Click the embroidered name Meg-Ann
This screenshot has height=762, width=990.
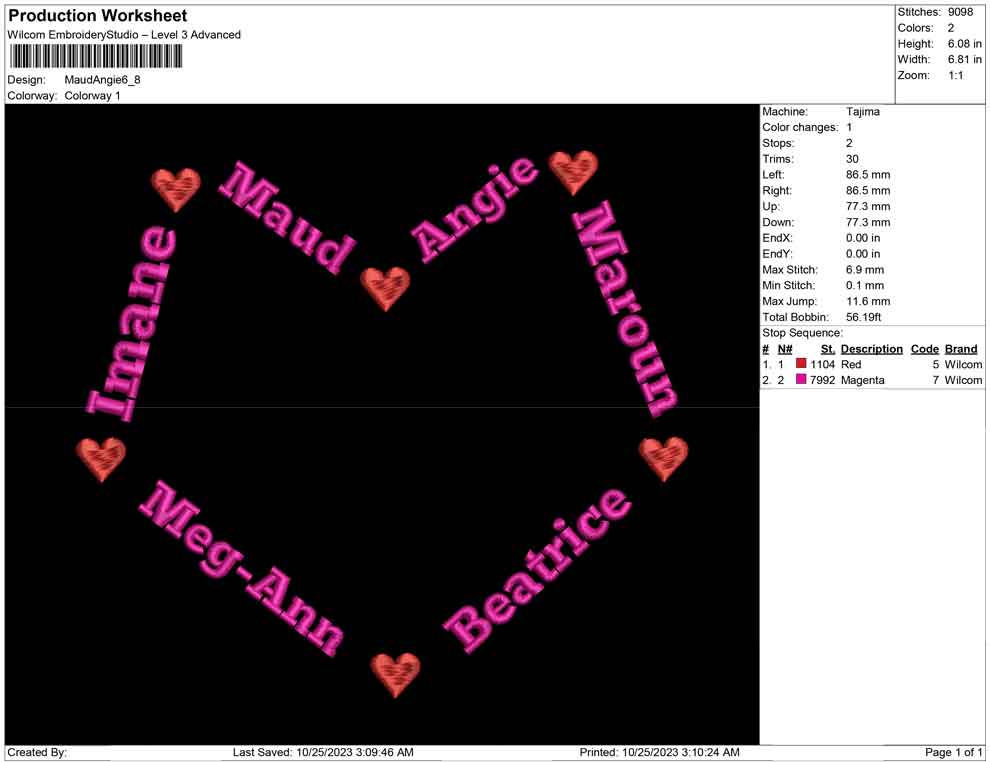[x=242, y=568]
